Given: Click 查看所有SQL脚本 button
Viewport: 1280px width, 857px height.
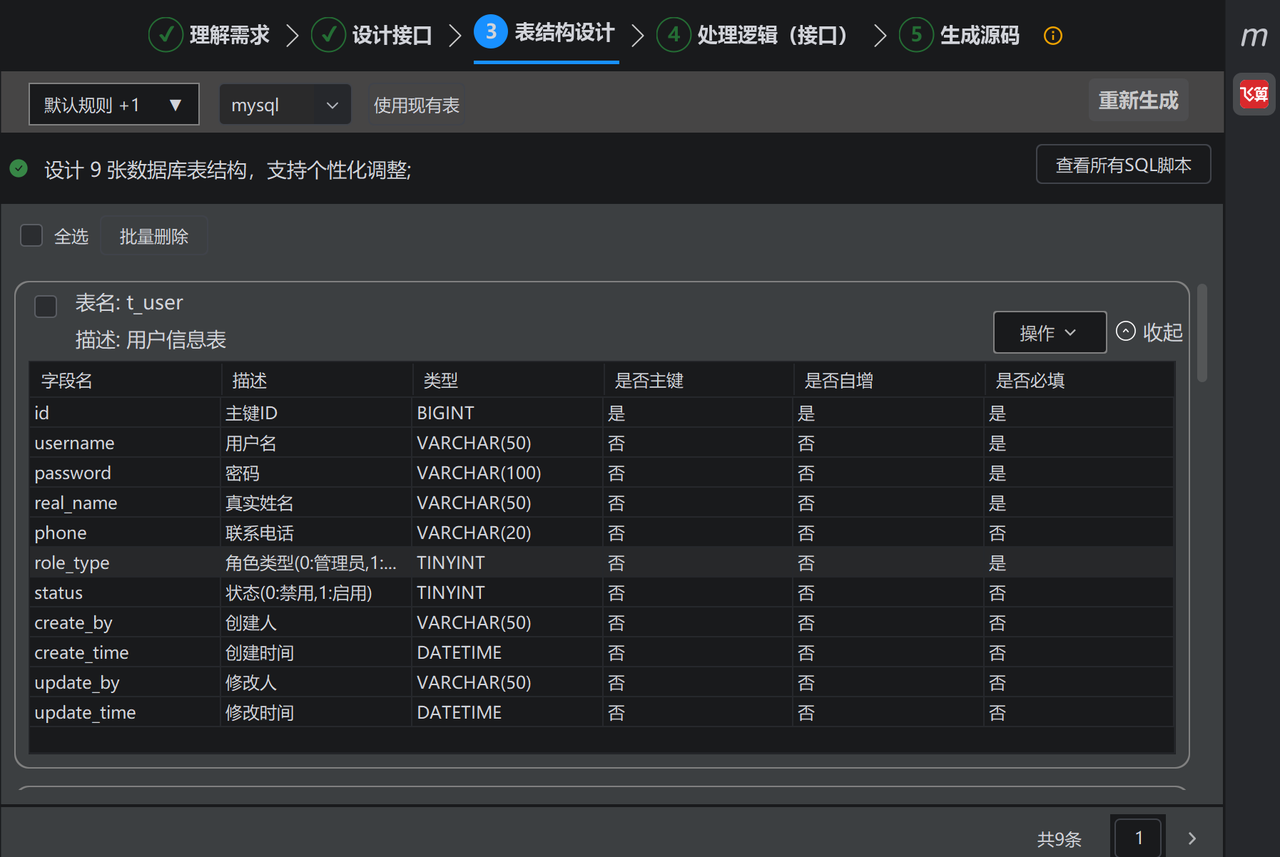Looking at the screenshot, I should pyautogui.click(x=1124, y=165).
